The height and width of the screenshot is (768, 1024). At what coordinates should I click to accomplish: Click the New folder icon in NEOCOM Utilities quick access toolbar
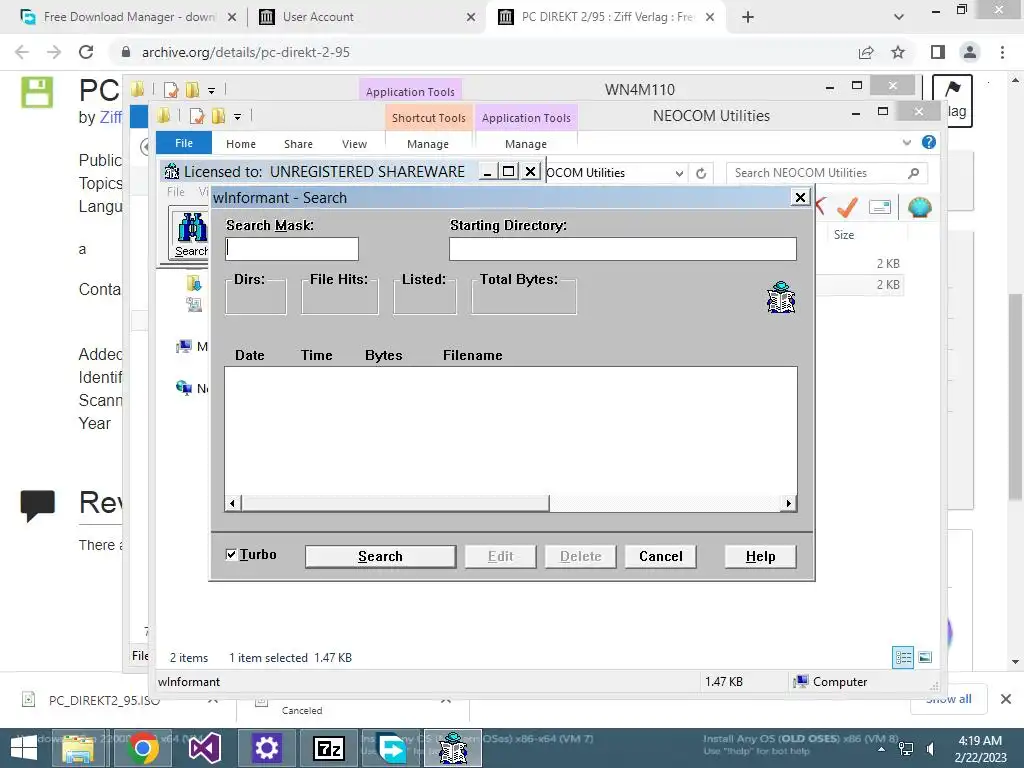(x=218, y=116)
